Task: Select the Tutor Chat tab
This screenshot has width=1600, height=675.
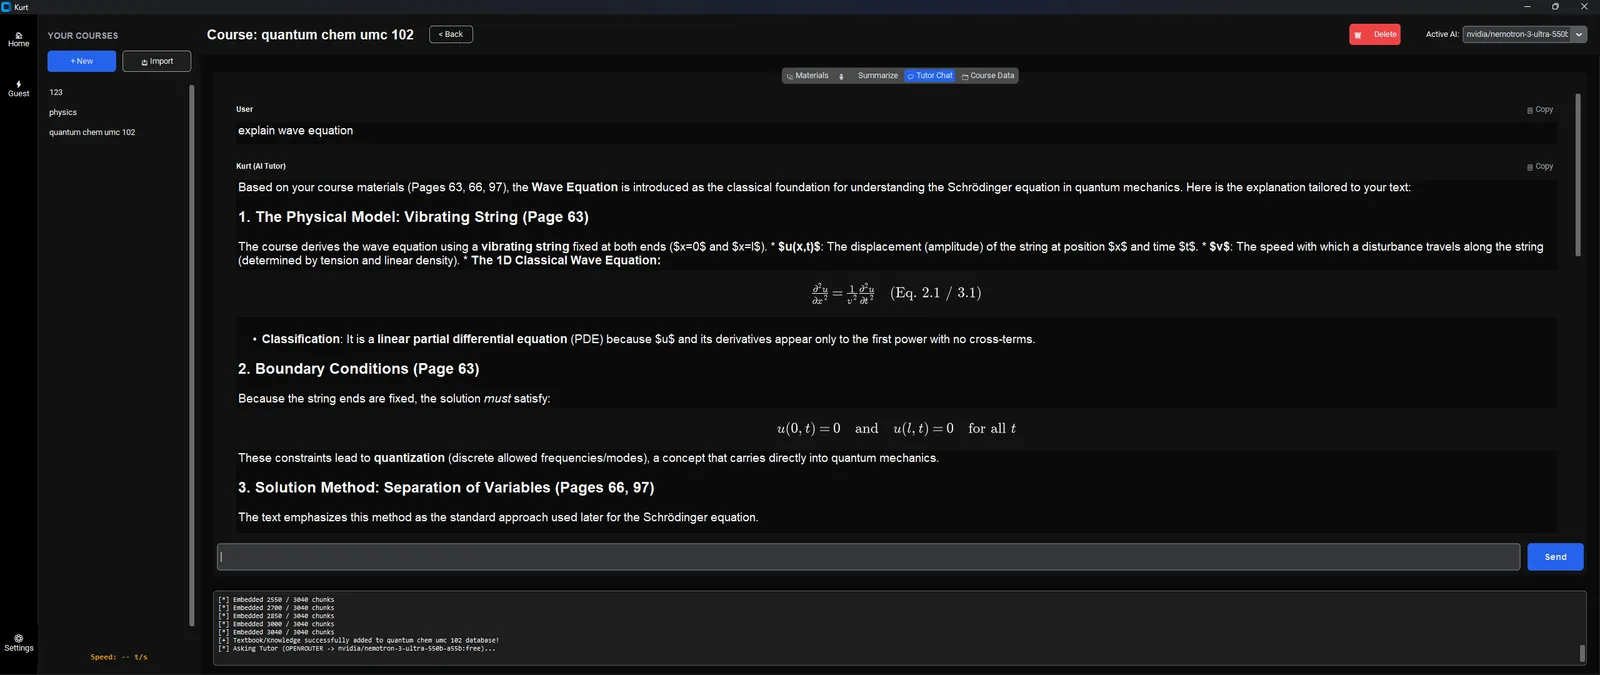Action: (930, 76)
